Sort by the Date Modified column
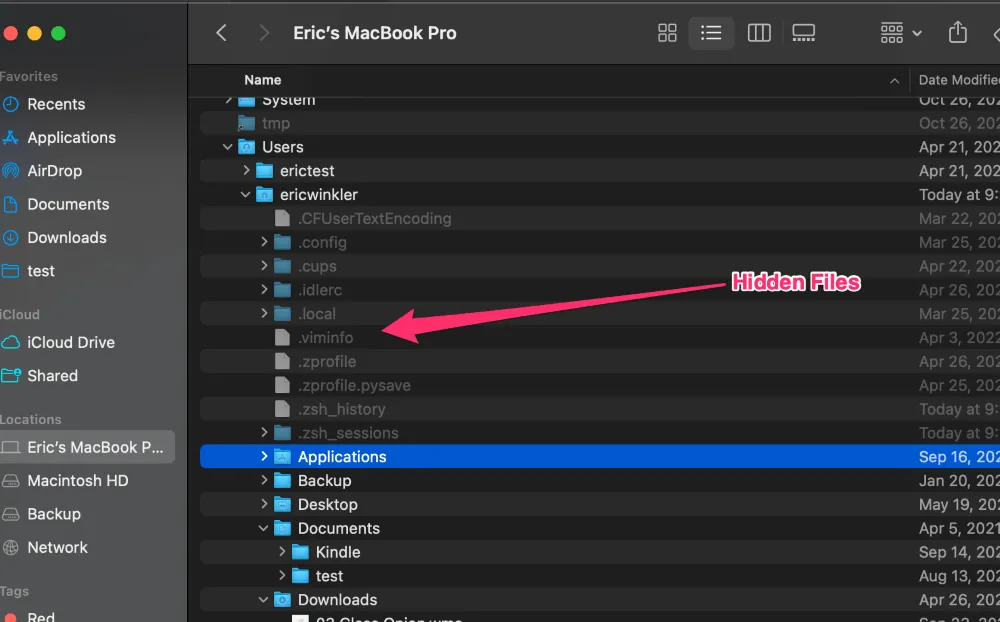 [957, 80]
